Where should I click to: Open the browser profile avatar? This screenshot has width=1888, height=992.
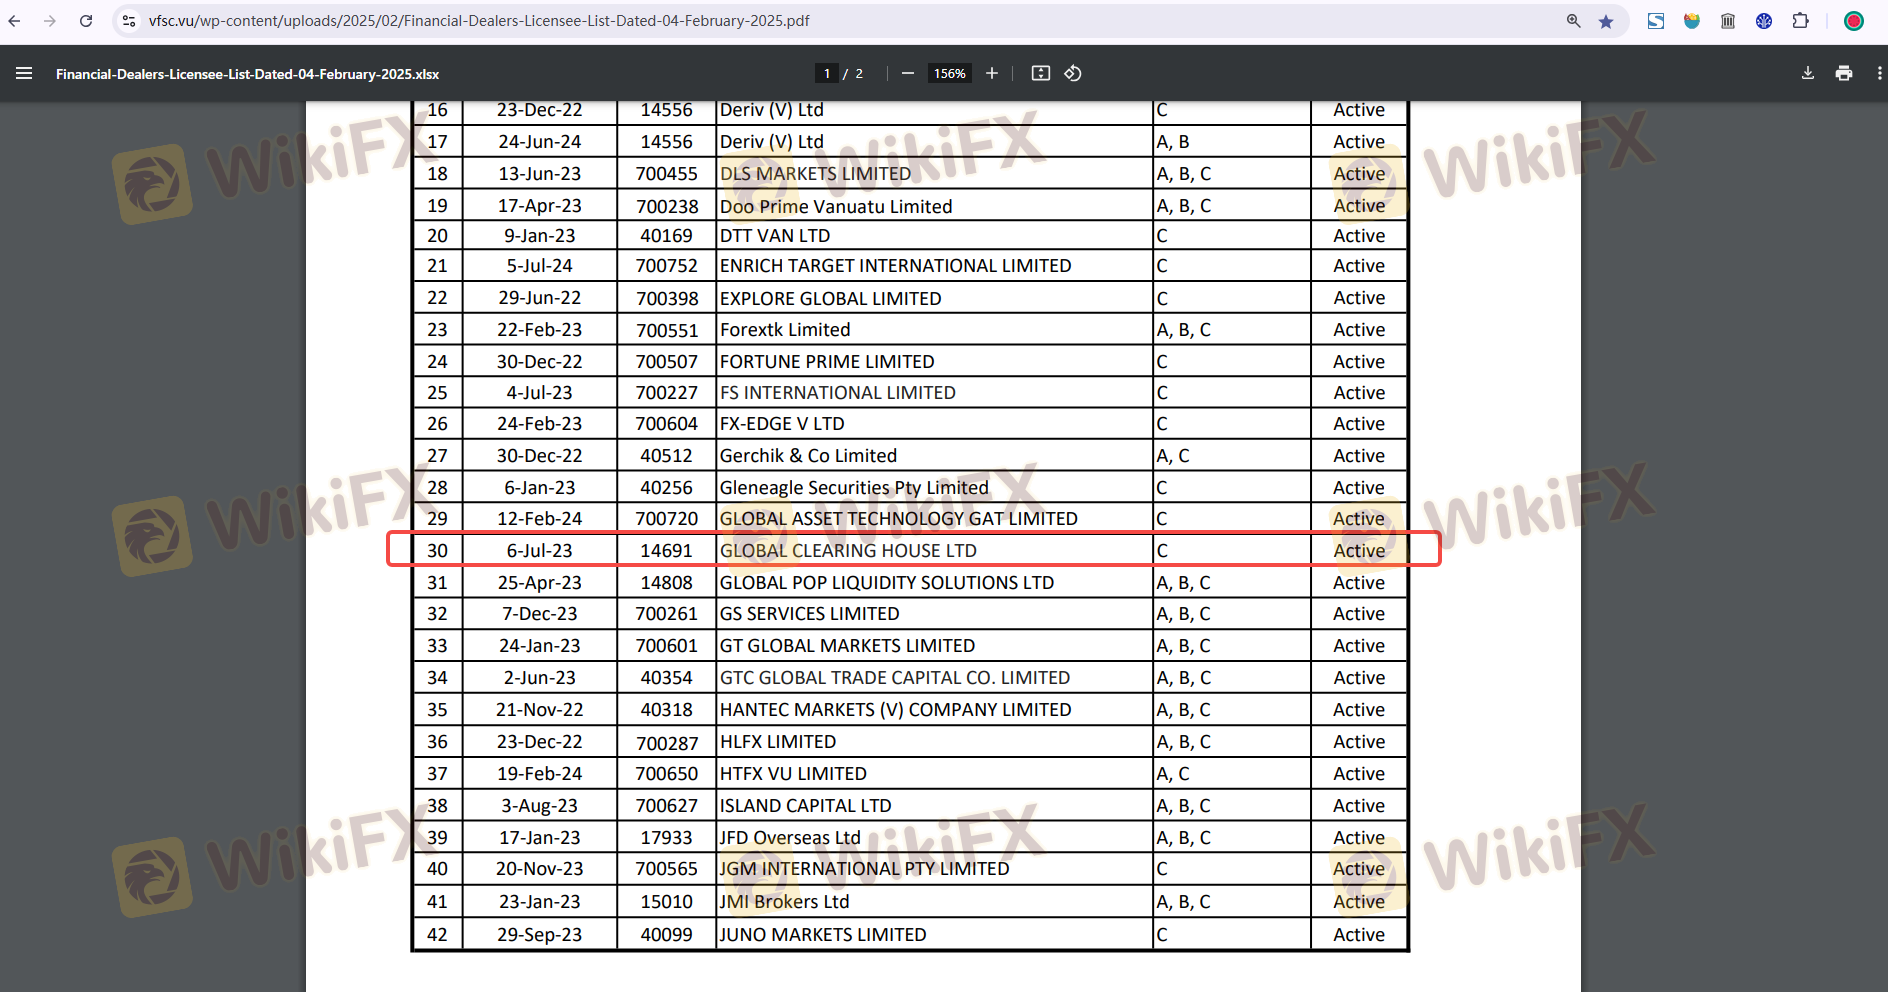[x=1853, y=21]
